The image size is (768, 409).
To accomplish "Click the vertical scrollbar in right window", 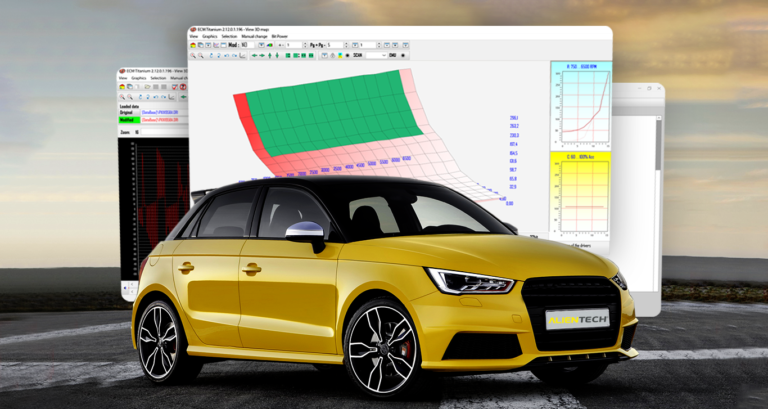I will click(x=657, y=150).
